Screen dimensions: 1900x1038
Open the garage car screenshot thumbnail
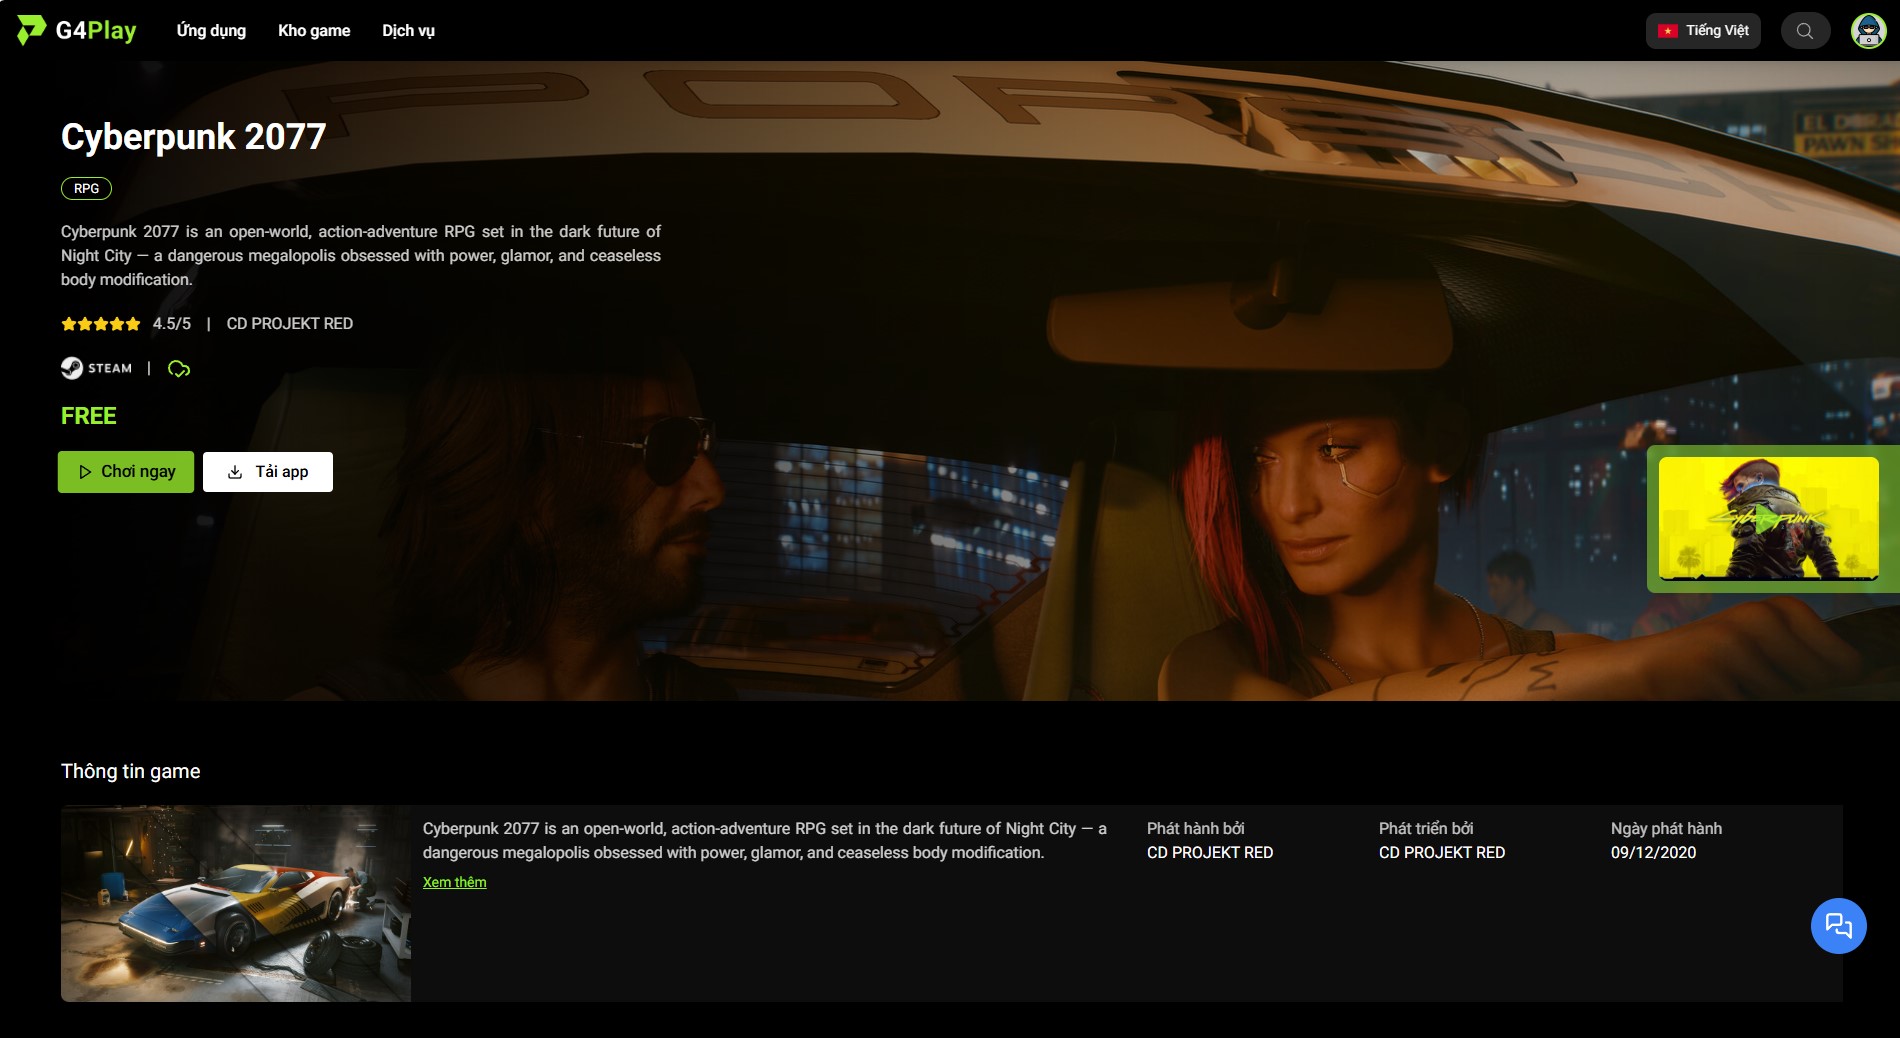(x=236, y=904)
